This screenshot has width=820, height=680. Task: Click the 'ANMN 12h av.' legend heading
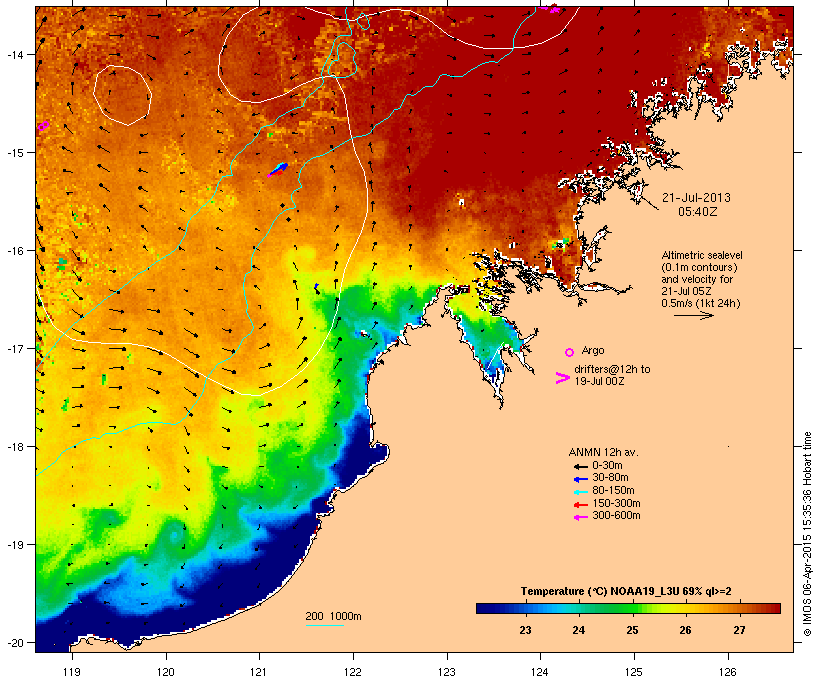tap(603, 452)
